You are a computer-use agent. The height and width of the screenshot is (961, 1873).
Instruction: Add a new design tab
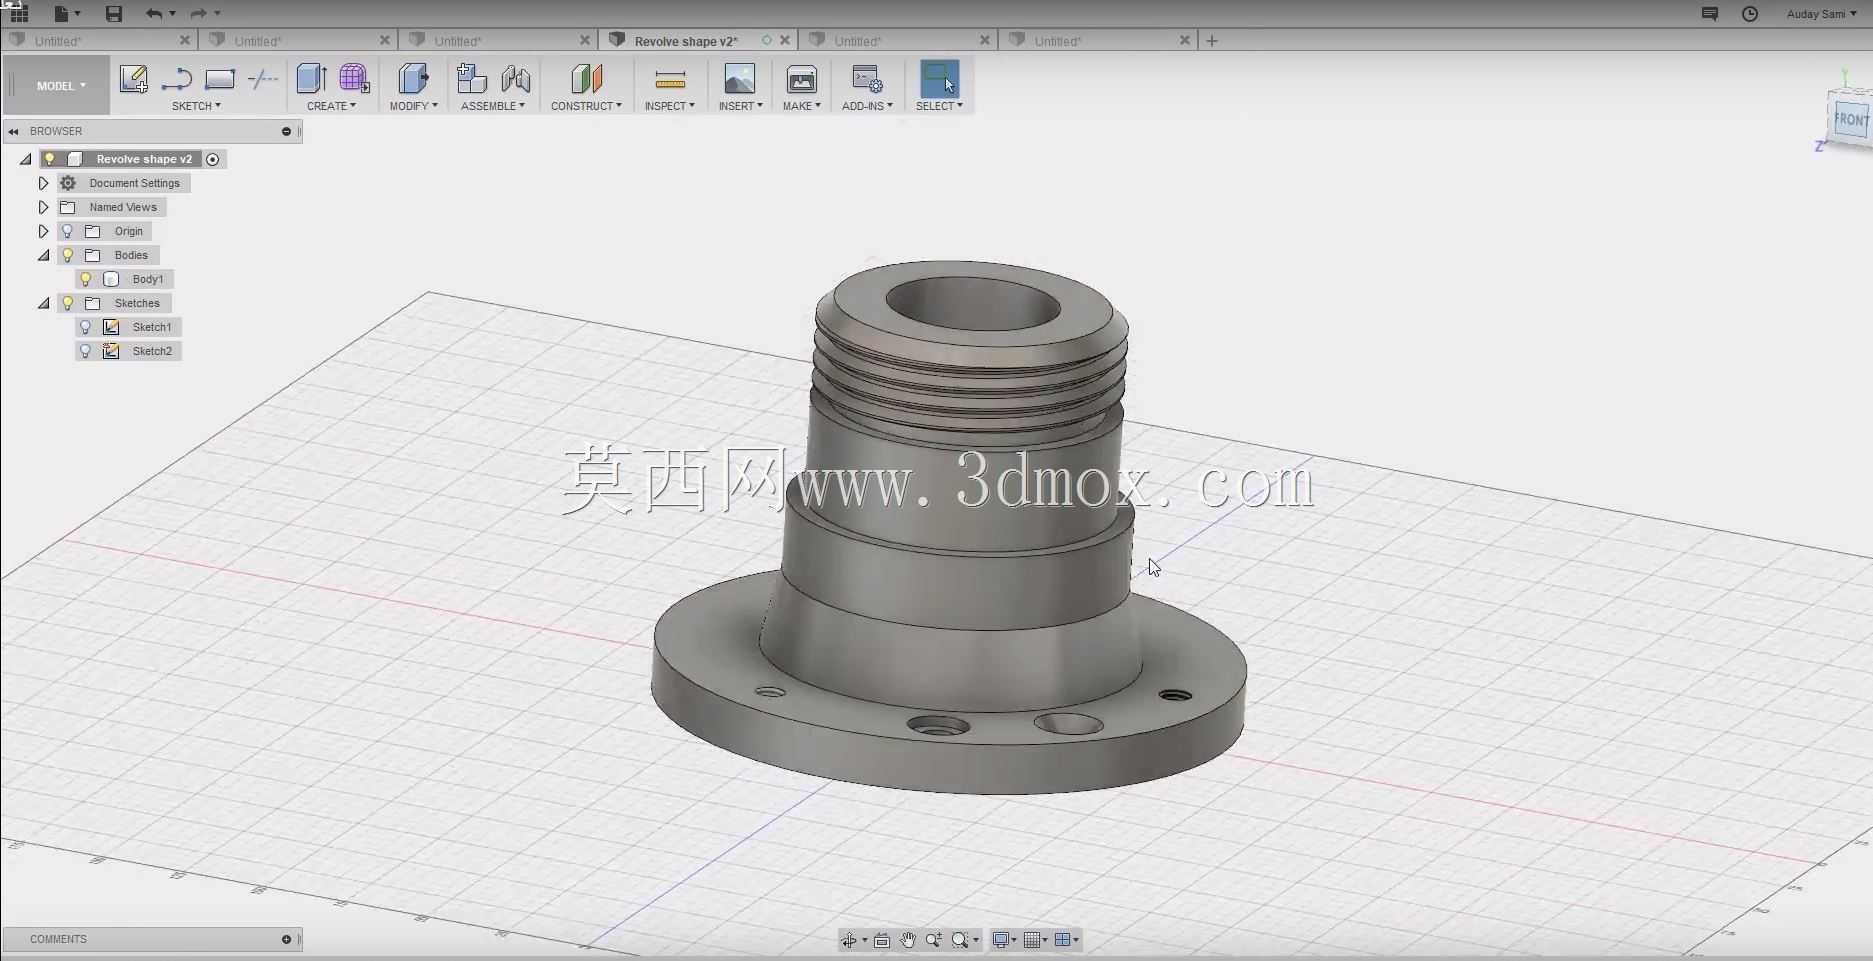click(1212, 41)
